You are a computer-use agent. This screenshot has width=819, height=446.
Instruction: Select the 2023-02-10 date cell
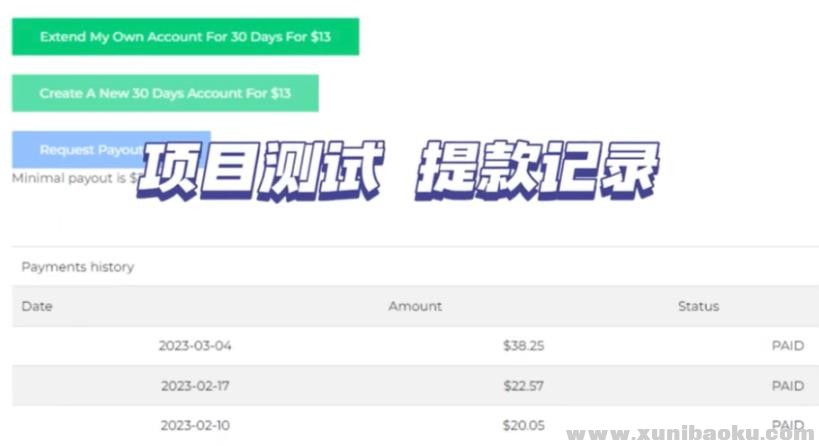click(195, 425)
